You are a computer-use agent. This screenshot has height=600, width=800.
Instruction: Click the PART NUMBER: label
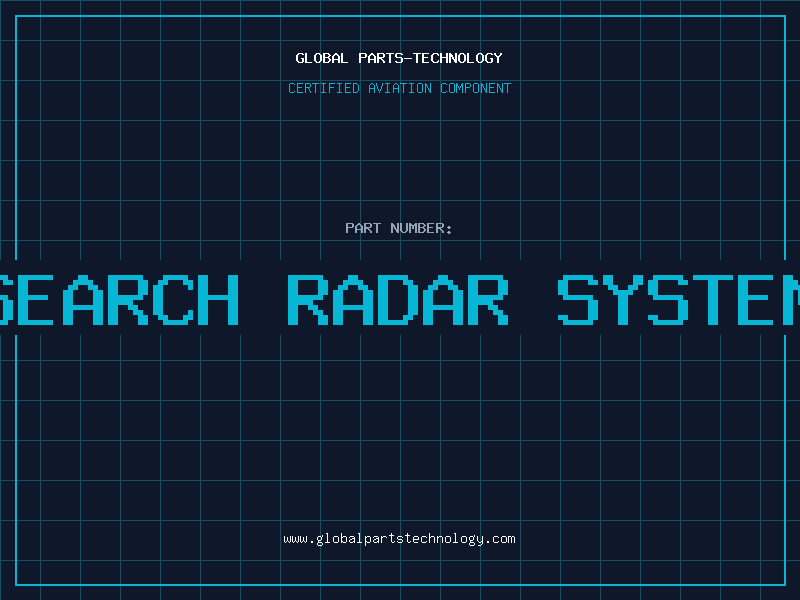click(x=399, y=228)
